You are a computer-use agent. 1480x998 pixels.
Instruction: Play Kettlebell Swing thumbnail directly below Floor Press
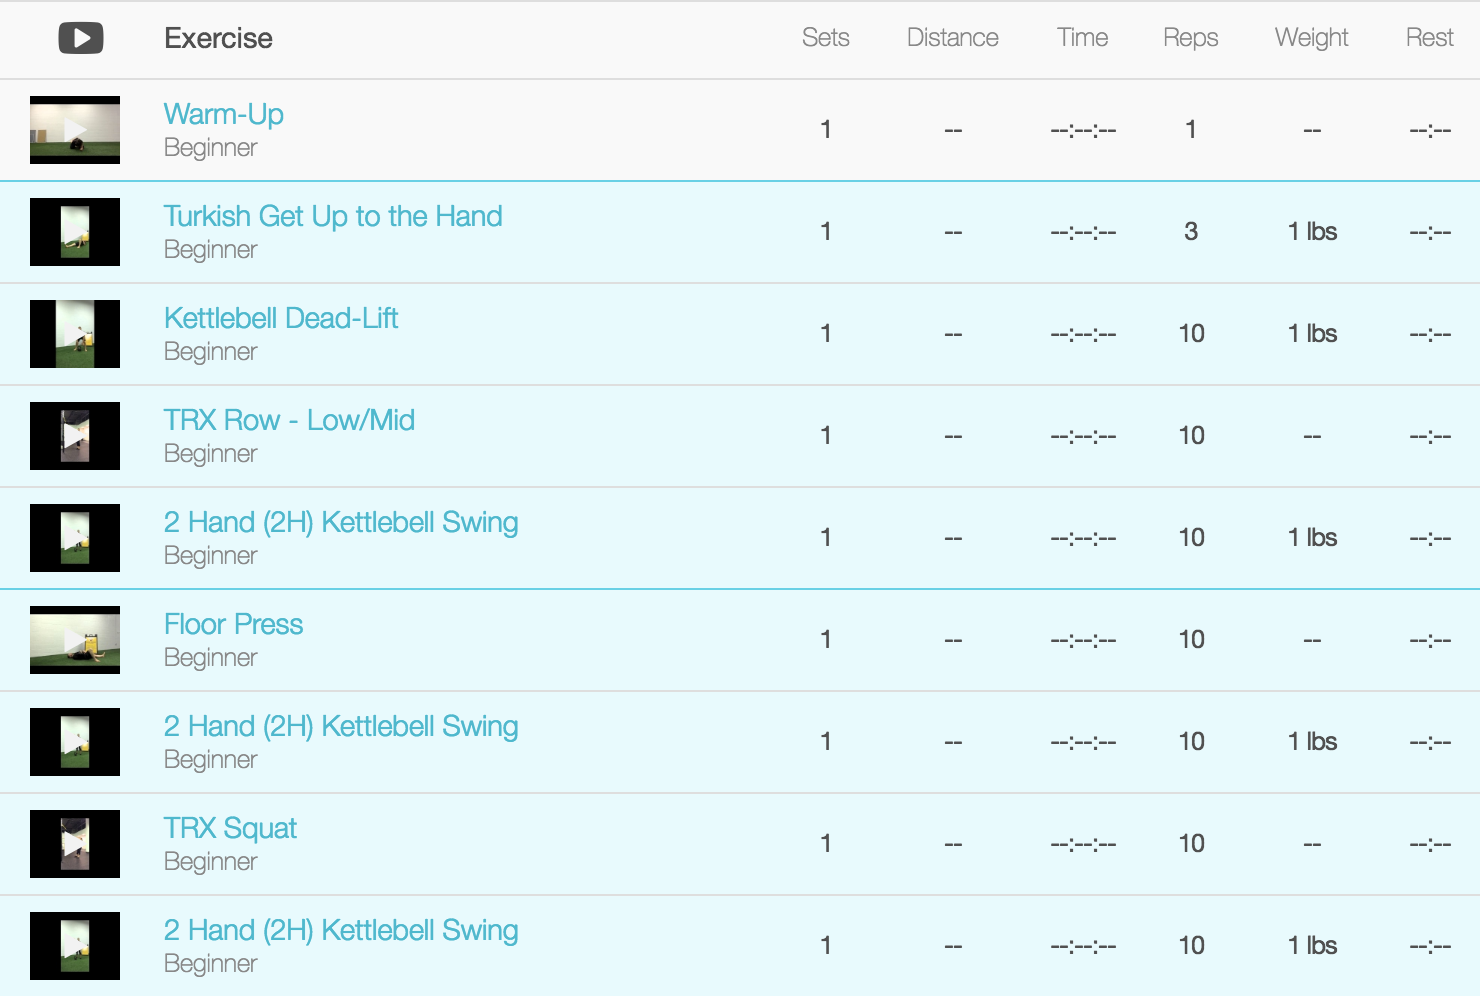click(75, 742)
